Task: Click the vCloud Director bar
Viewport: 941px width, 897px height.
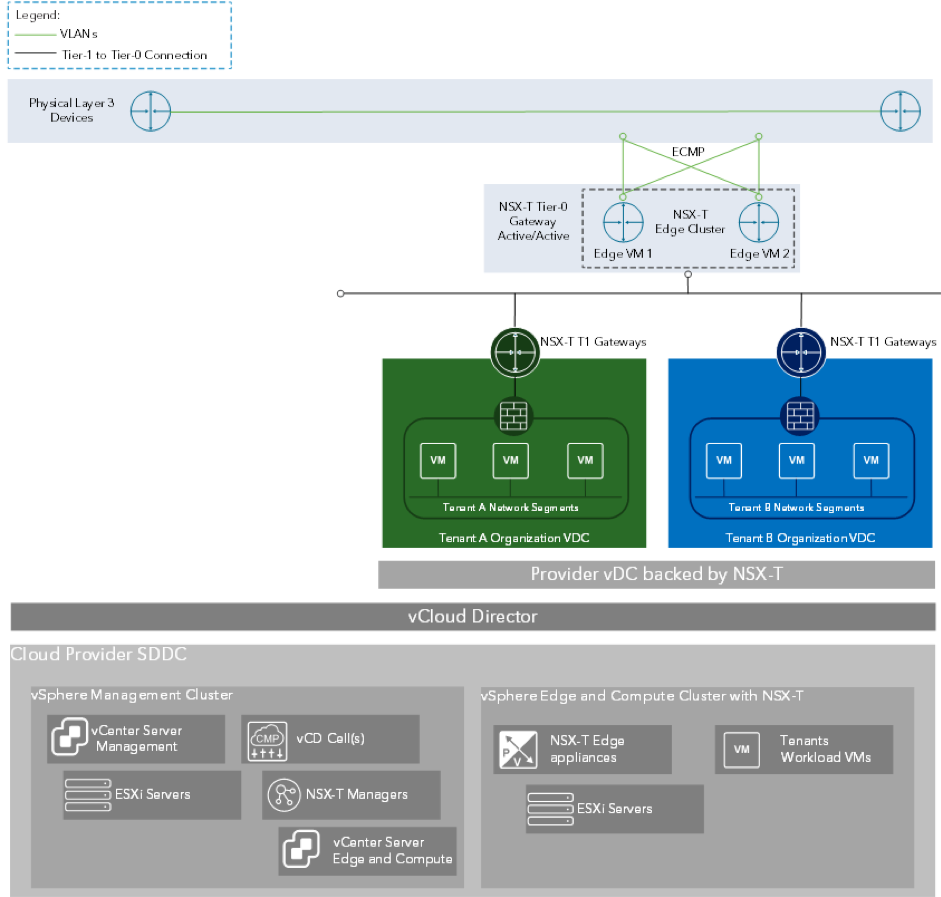Action: pos(472,616)
